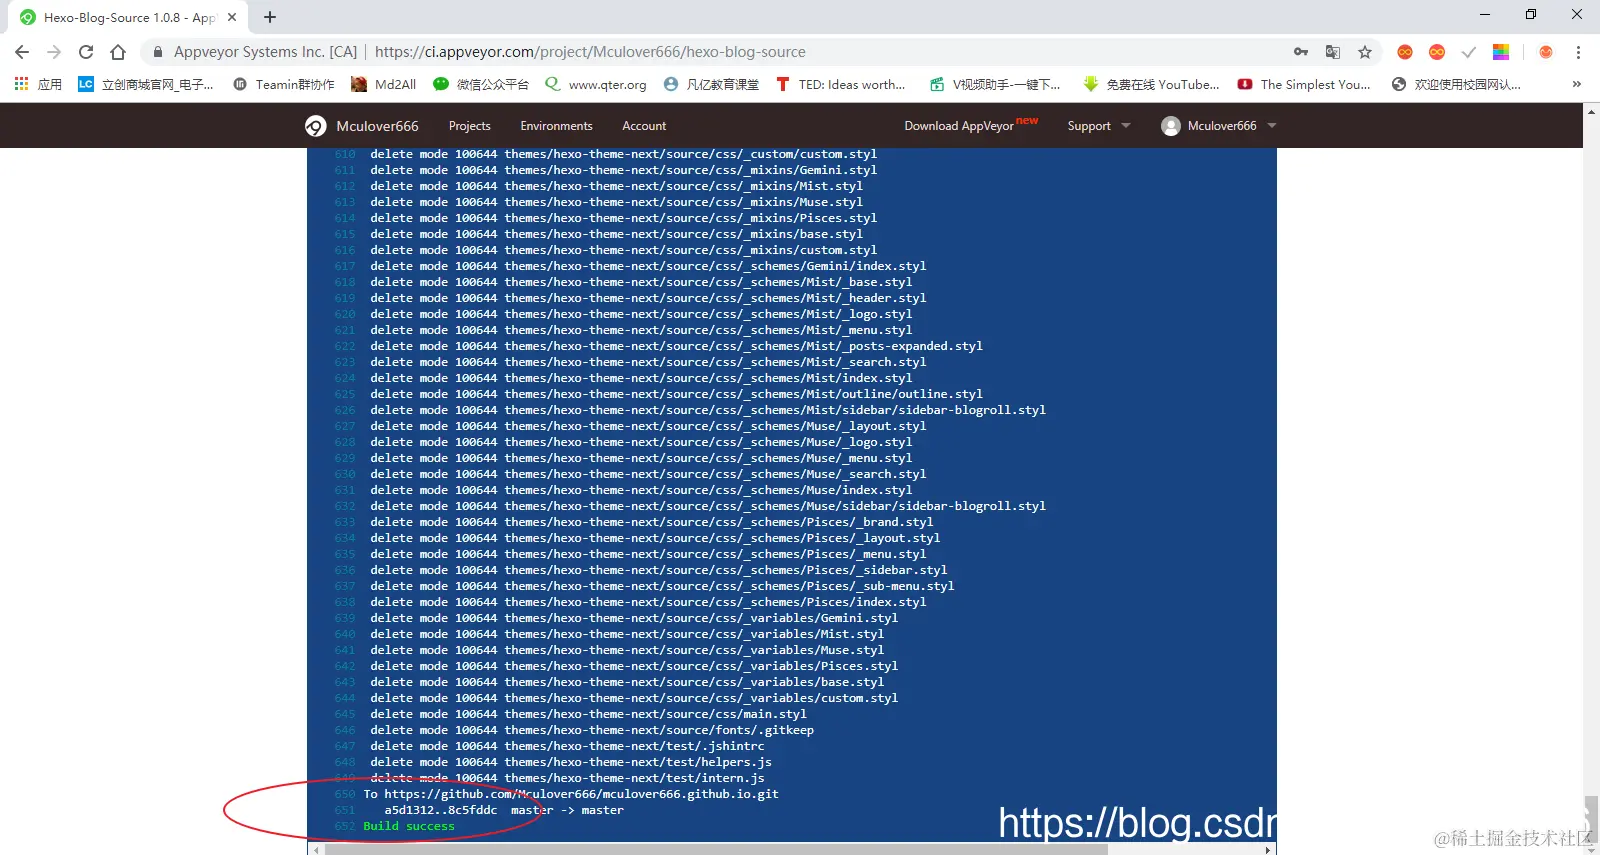Click the green "Build success" text

(408, 826)
